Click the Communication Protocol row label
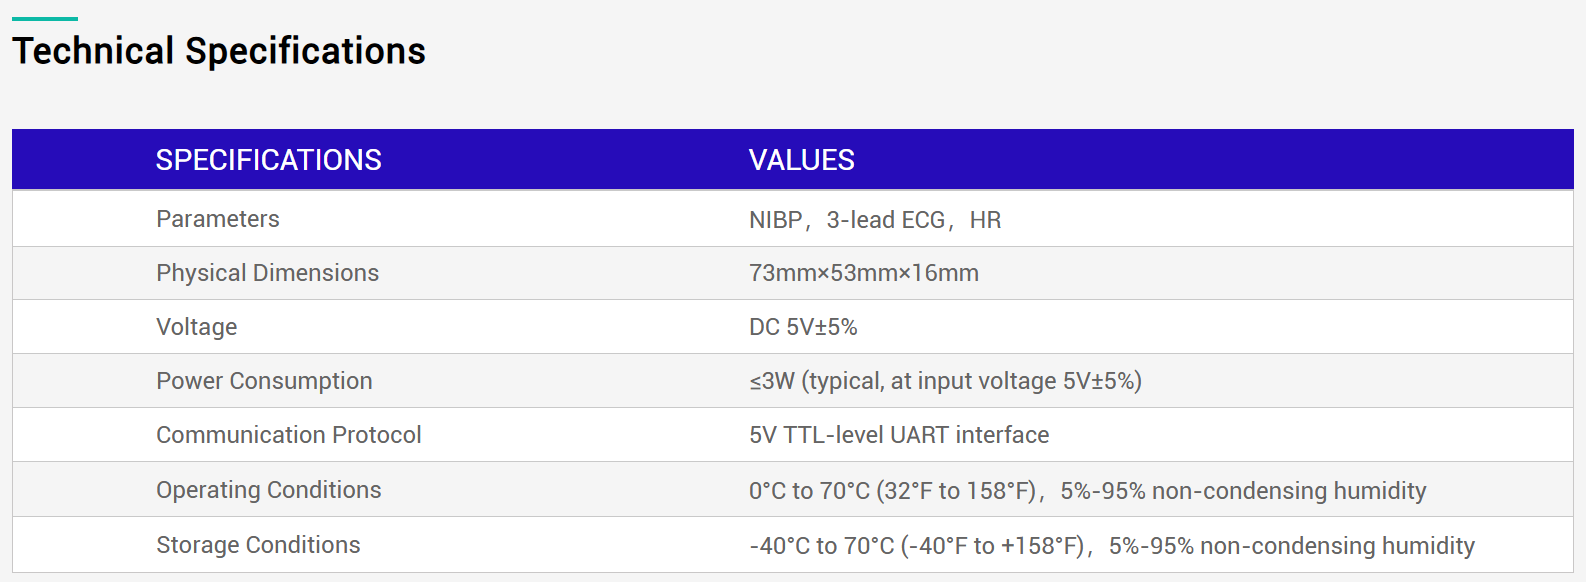This screenshot has height=582, width=1586. (x=288, y=435)
